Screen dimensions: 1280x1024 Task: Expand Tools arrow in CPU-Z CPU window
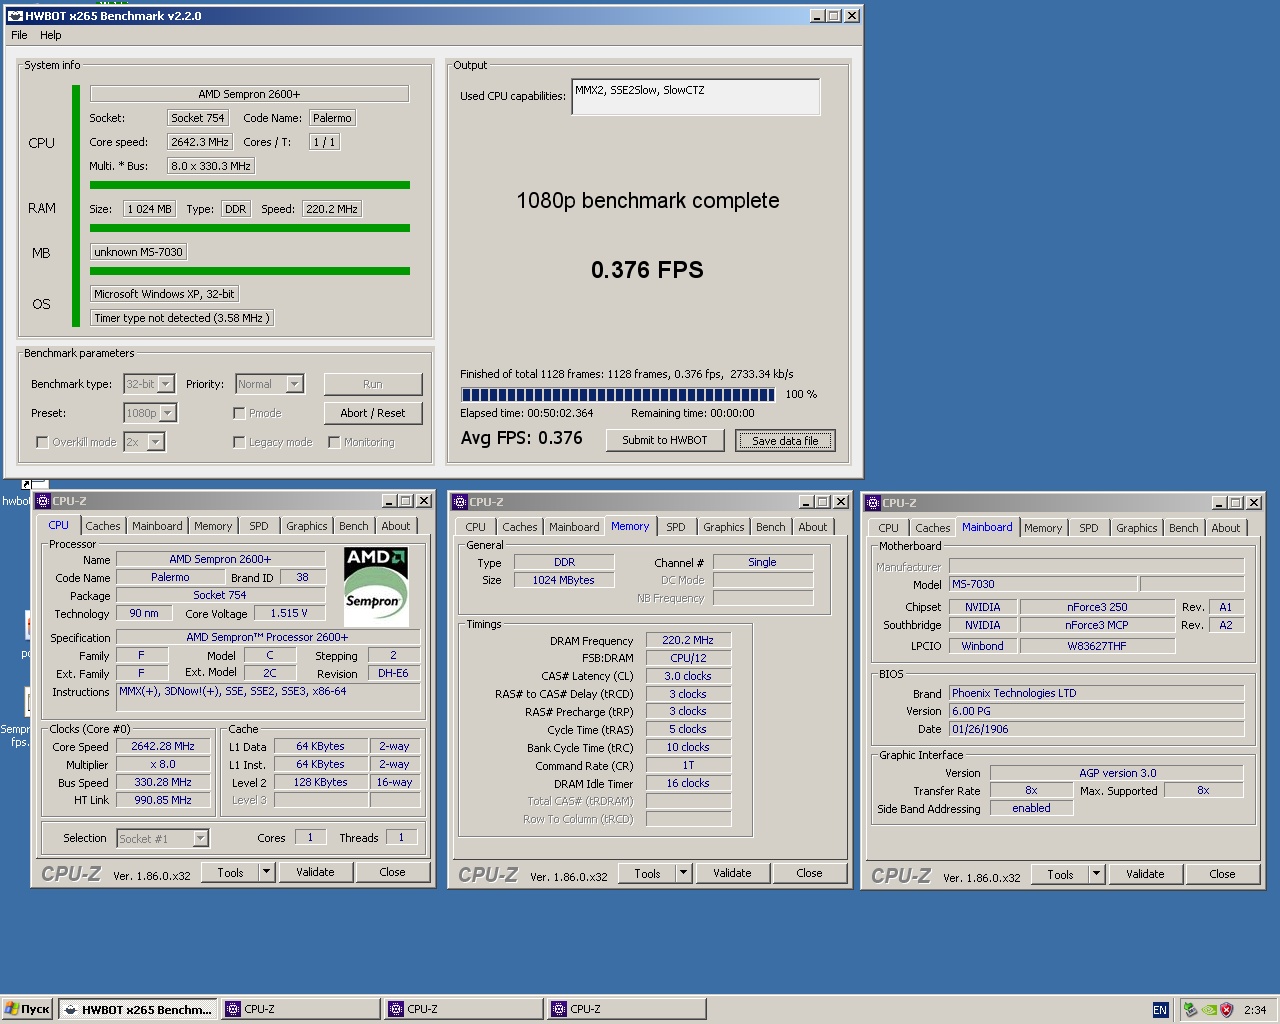[x=266, y=872]
